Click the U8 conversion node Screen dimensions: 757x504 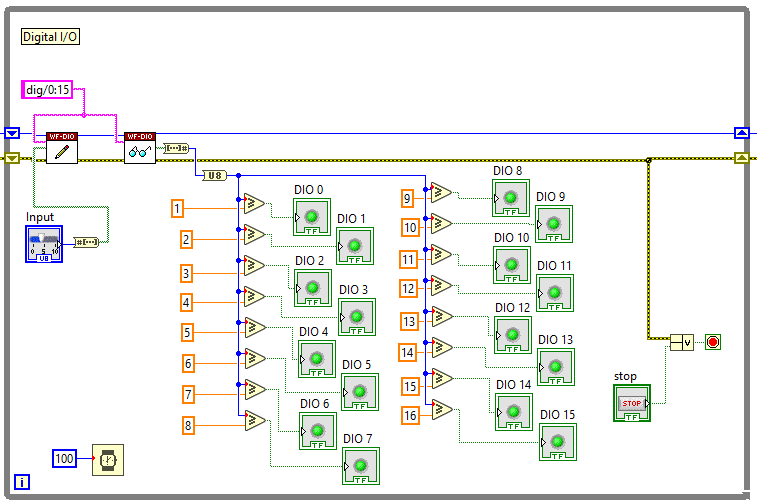tap(214, 175)
